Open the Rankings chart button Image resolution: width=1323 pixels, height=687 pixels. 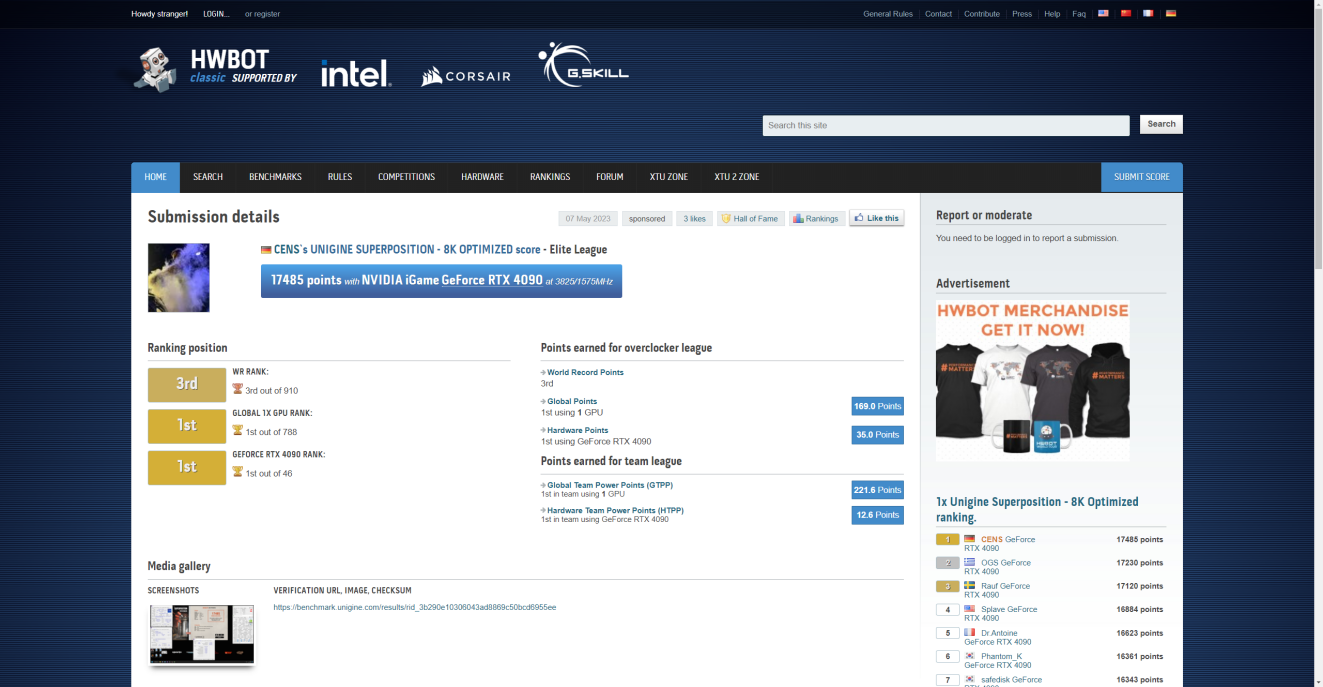tap(815, 218)
